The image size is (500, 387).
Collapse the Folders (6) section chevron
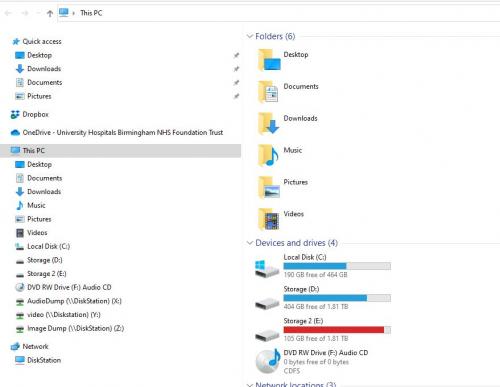(250, 36)
